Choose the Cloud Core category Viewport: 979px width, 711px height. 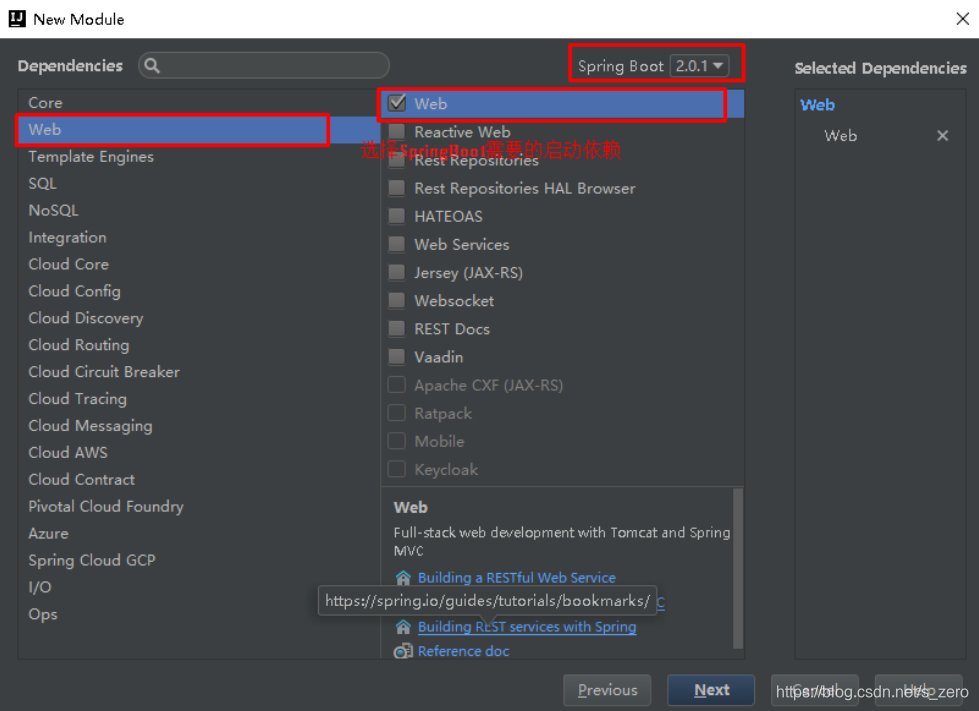pyautogui.click(x=199, y=264)
